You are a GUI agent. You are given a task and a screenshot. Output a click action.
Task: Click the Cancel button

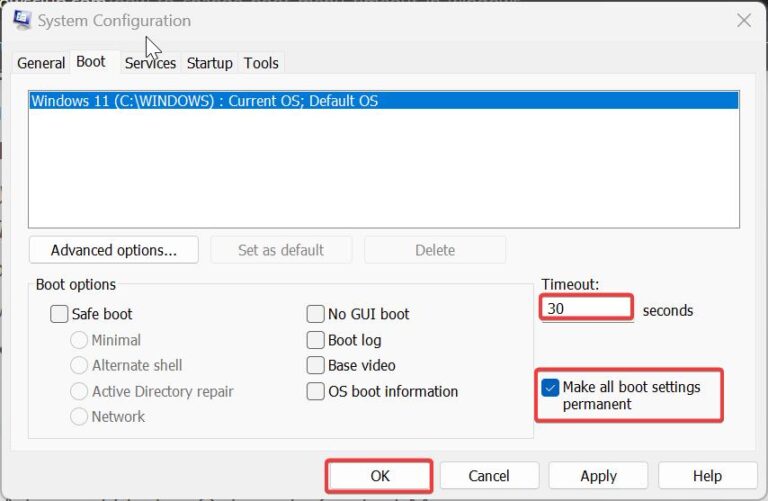pos(489,476)
